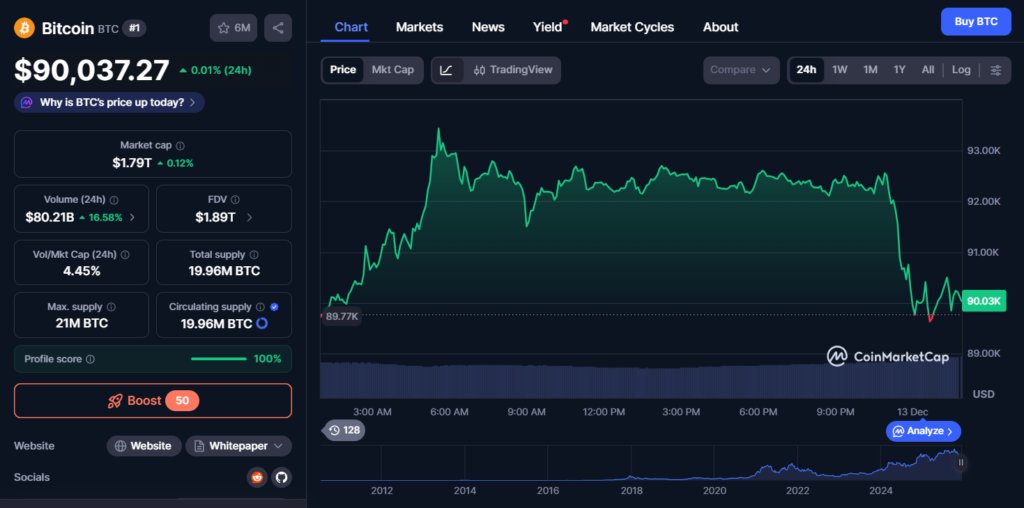1024x508 pixels.
Task: Switch chart to Mkt Cap view
Action: point(392,70)
